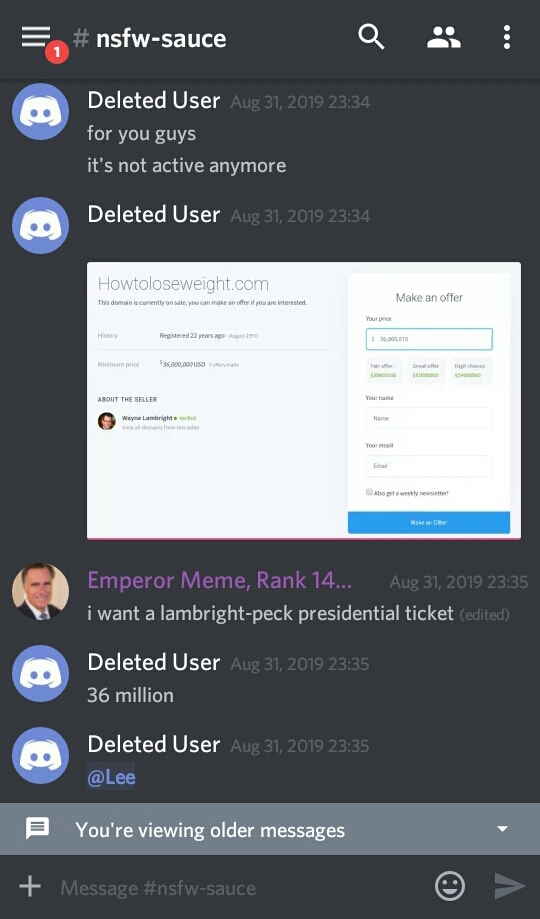
Task: Tap first Deleted User Discord avatar
Action: pyautogui.click(x=40, y=111)
